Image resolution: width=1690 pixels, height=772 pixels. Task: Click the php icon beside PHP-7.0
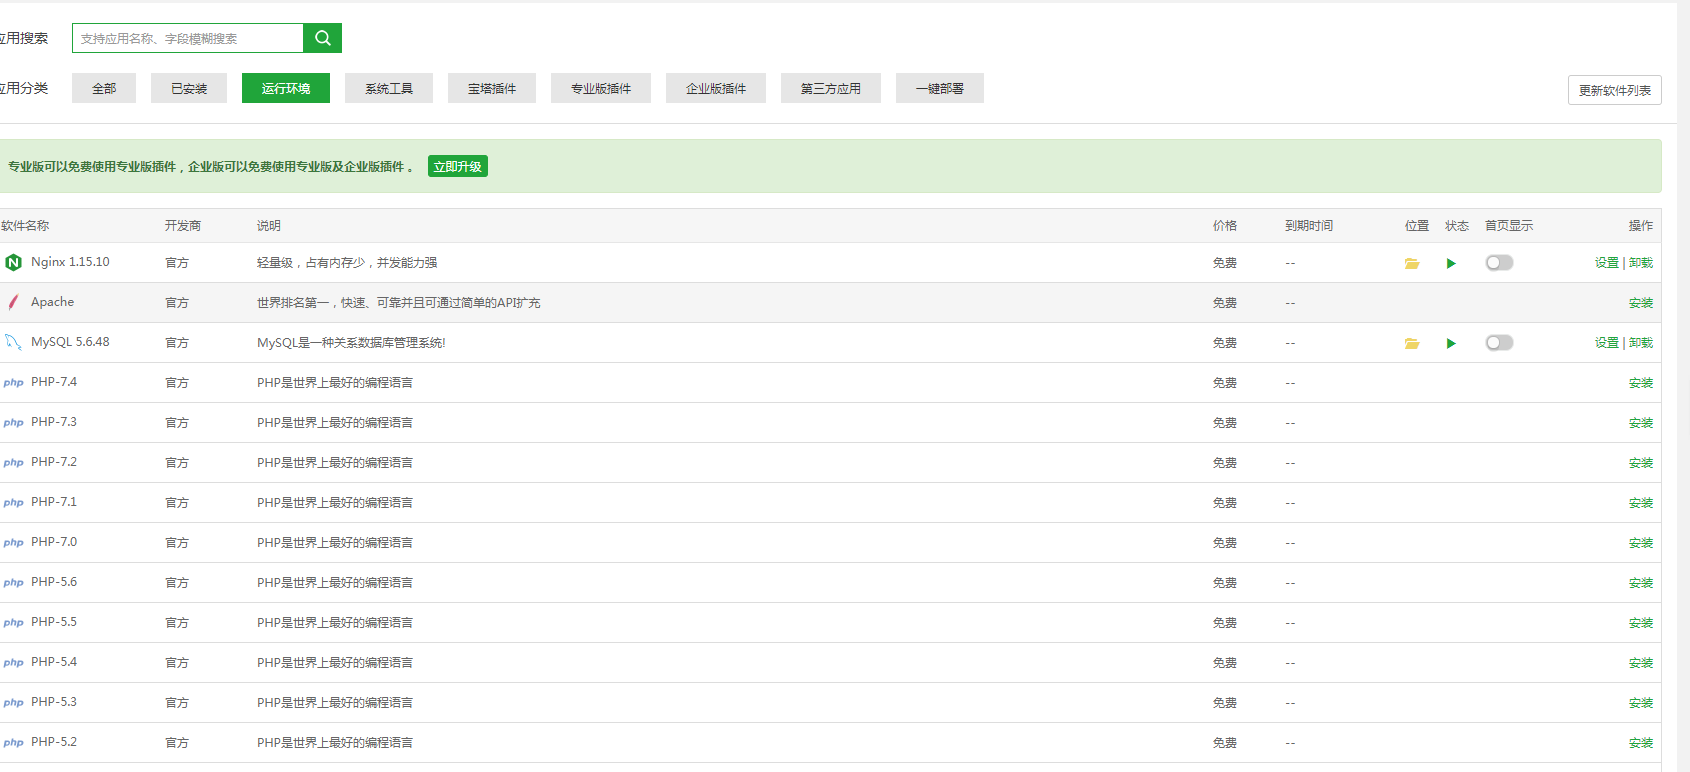(x=13, y=543)
